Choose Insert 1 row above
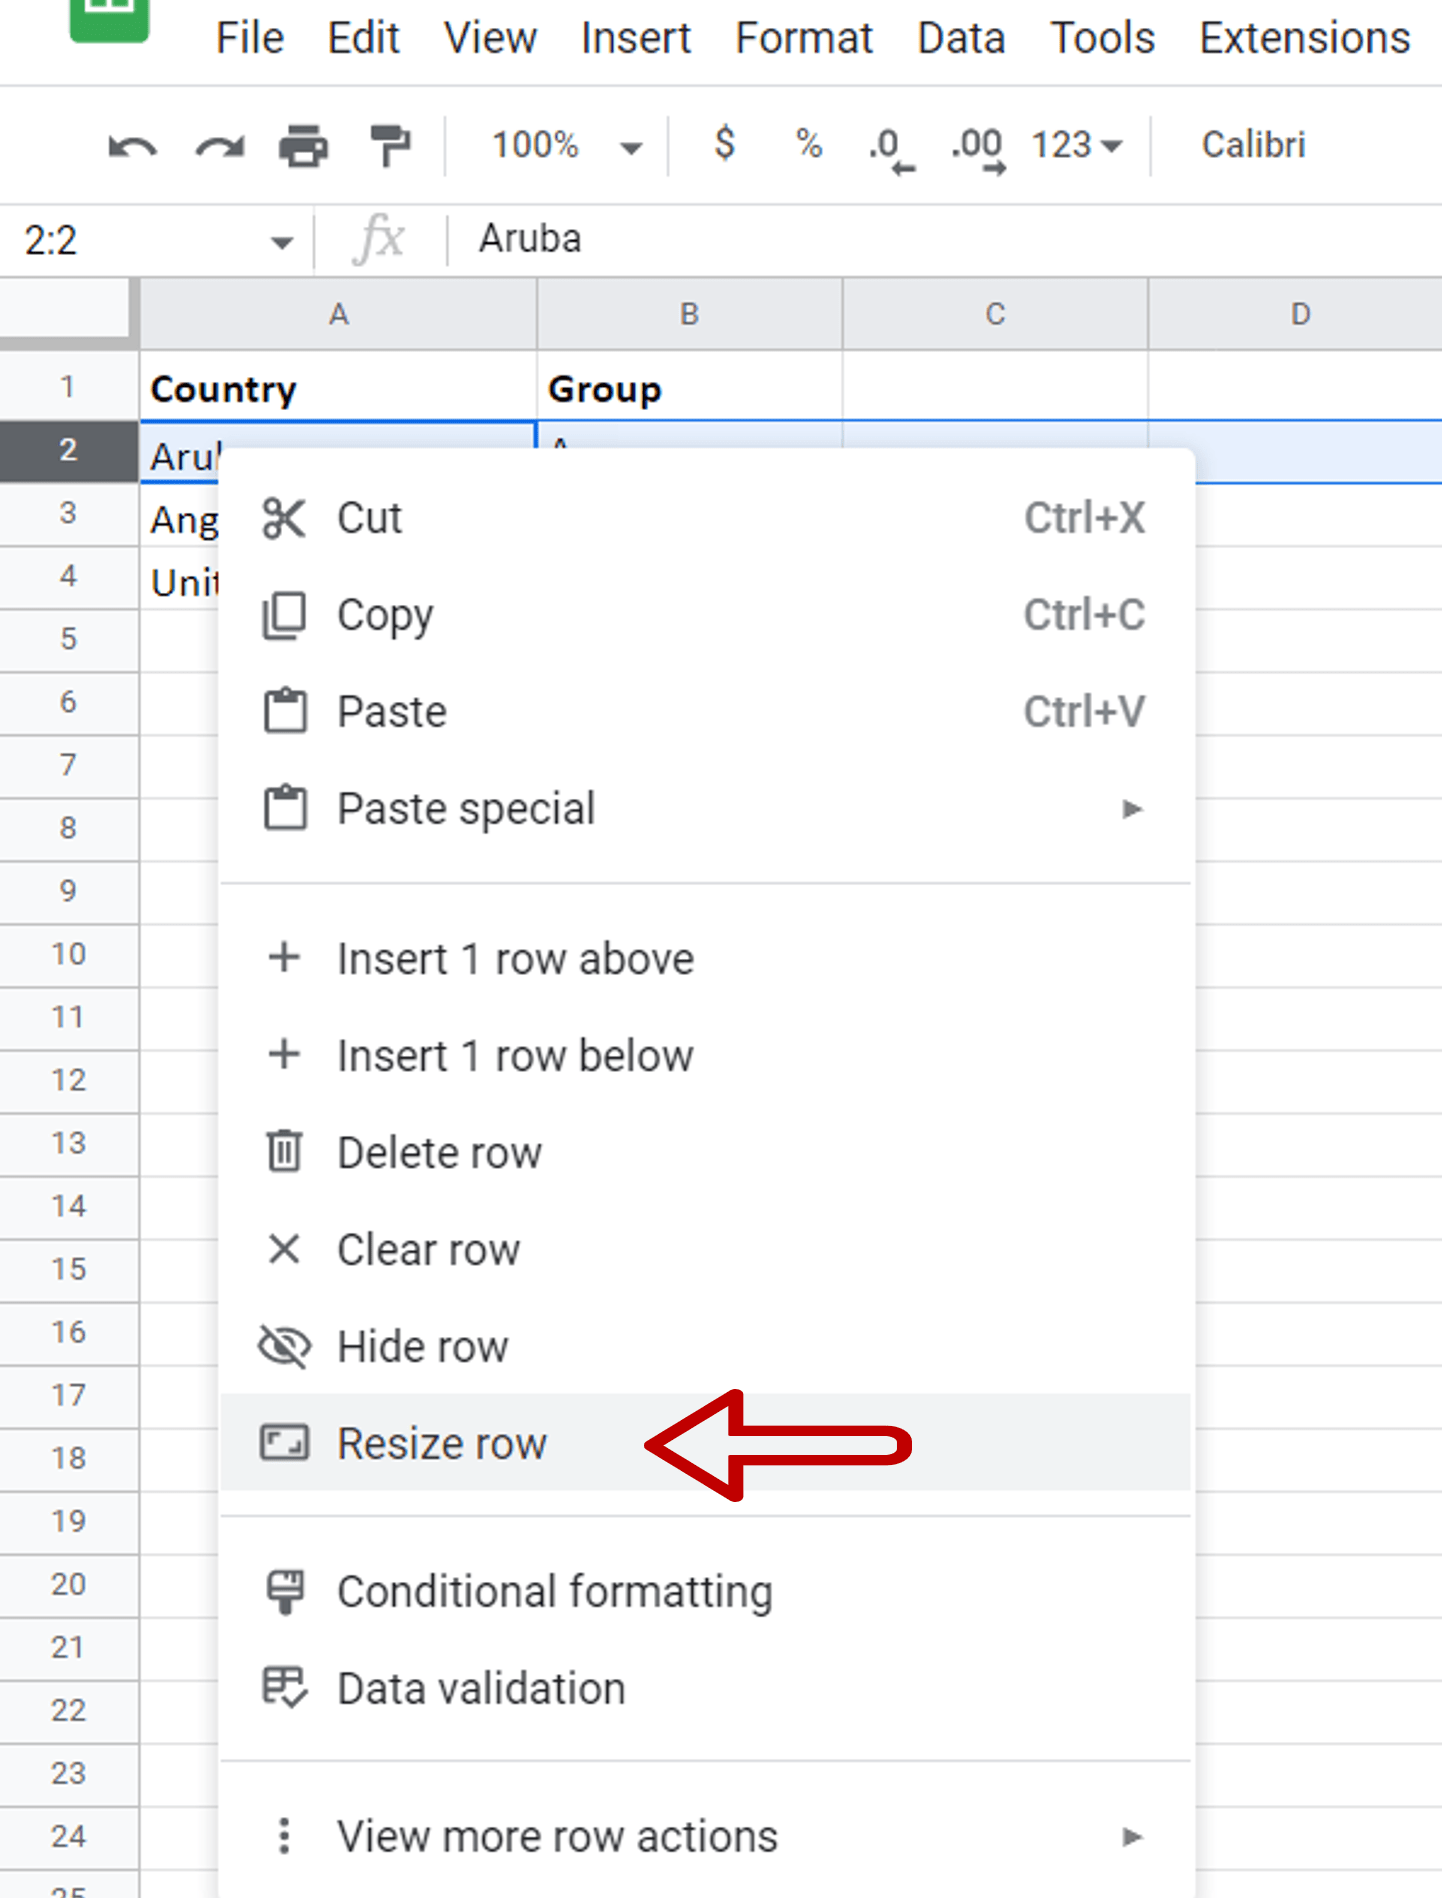1442x1898 pixels. point(514,957)
